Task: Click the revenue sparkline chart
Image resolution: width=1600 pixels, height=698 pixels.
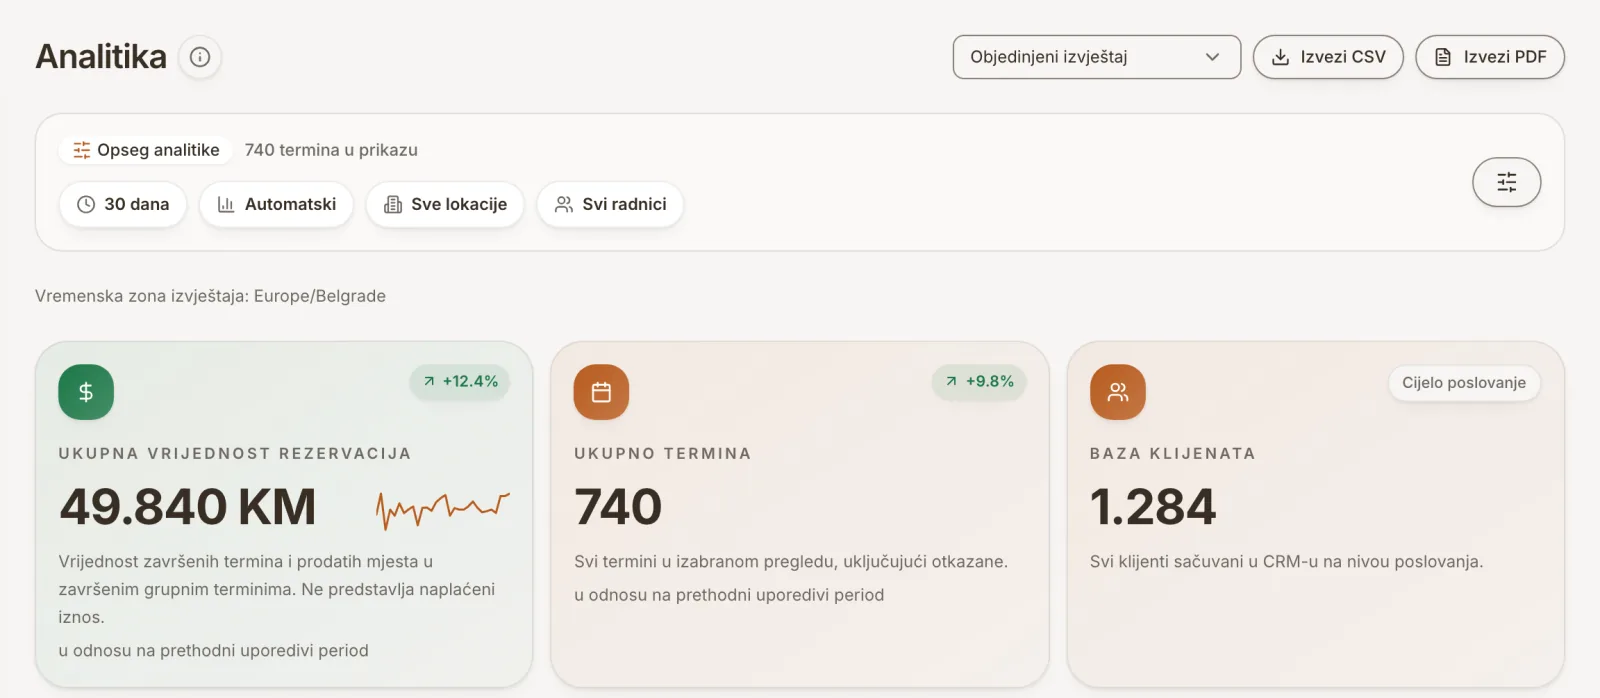Action: tap(443, 509)
